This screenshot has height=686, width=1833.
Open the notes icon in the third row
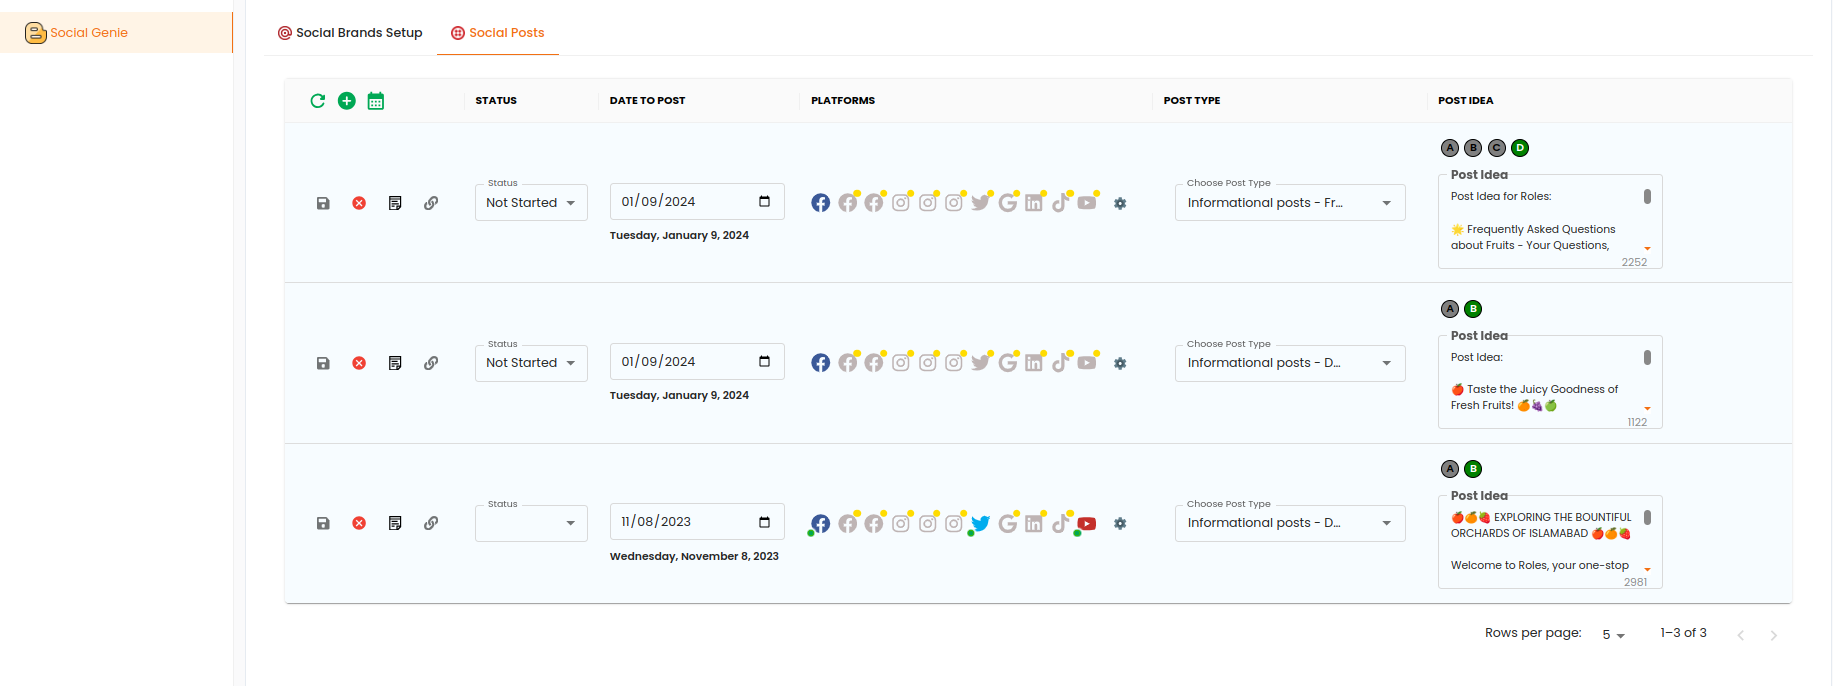tap(395, 523)
